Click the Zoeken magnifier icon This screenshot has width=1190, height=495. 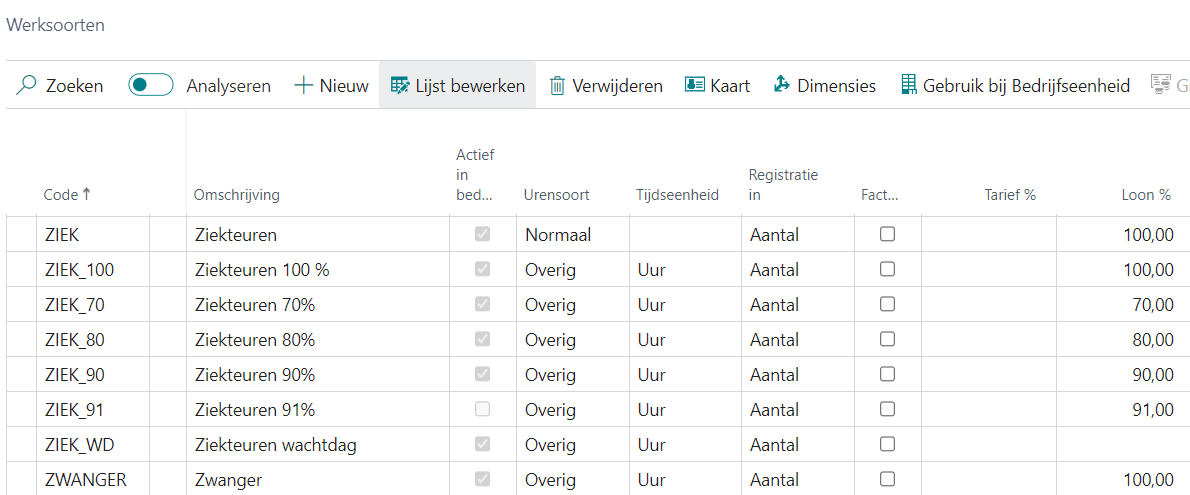pos(26,86)
